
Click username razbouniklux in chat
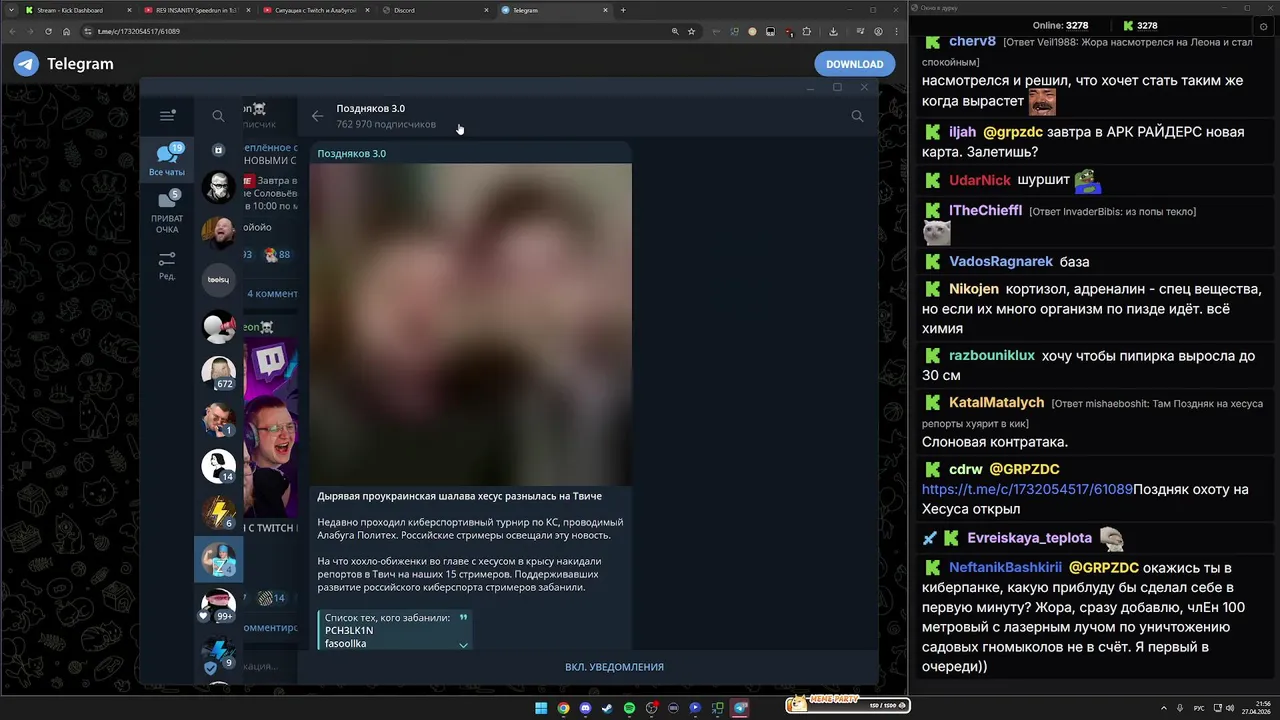[992, 355]
